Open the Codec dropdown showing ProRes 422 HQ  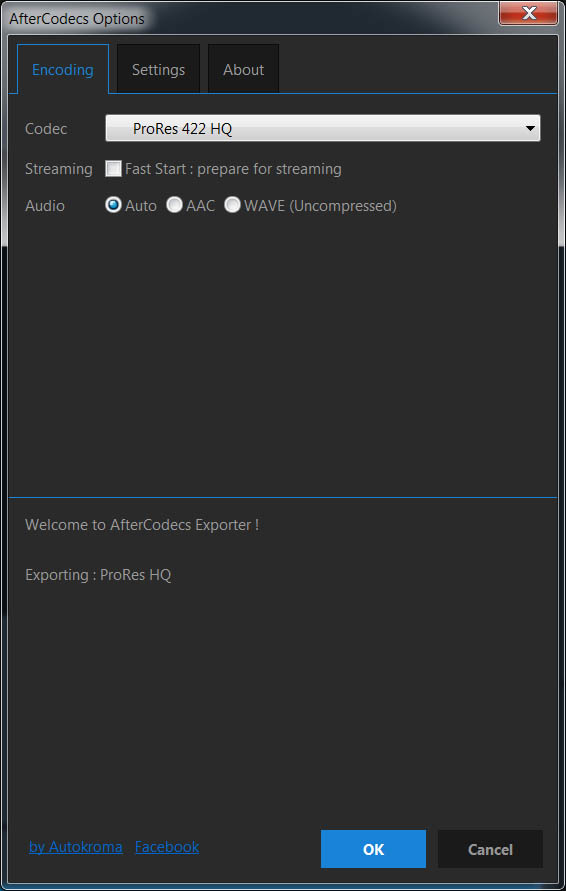[323, 128]
